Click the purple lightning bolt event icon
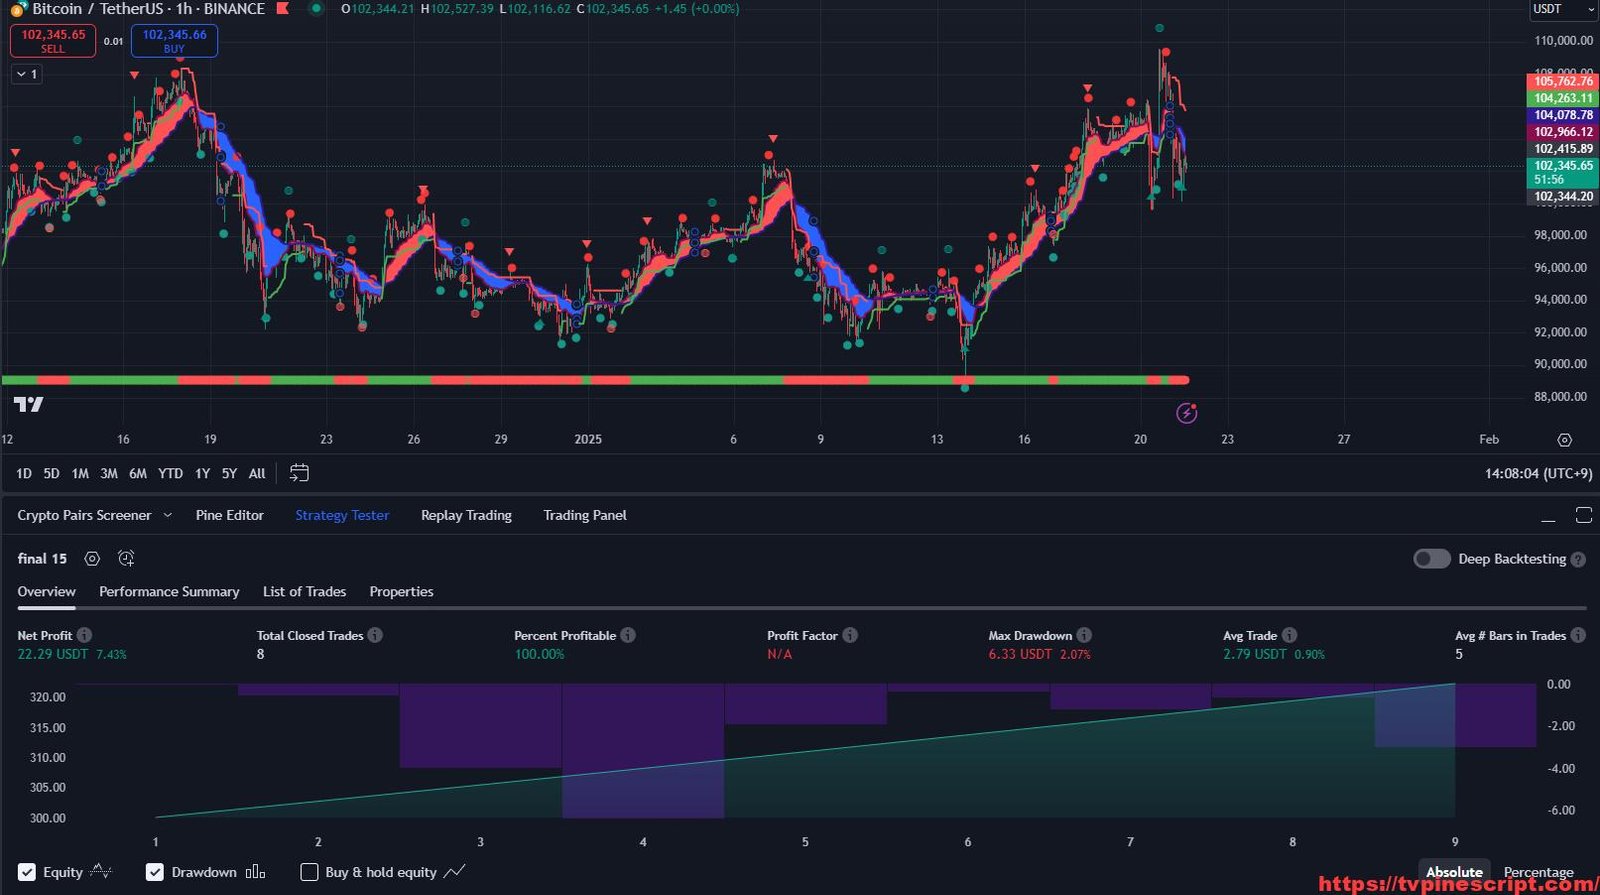Screen dimensions: 1600x895 tap(1186, 413)
